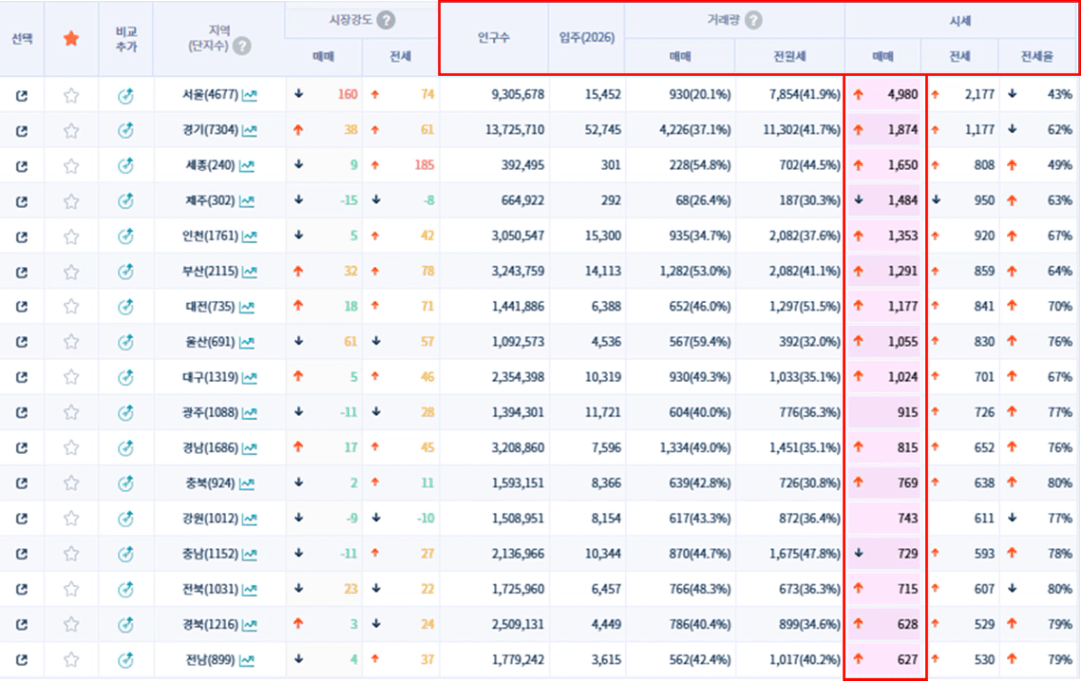Click the help icon beside 시장강도 header
This screenshot has width=1081, height=681.
[x=385, y=20]
